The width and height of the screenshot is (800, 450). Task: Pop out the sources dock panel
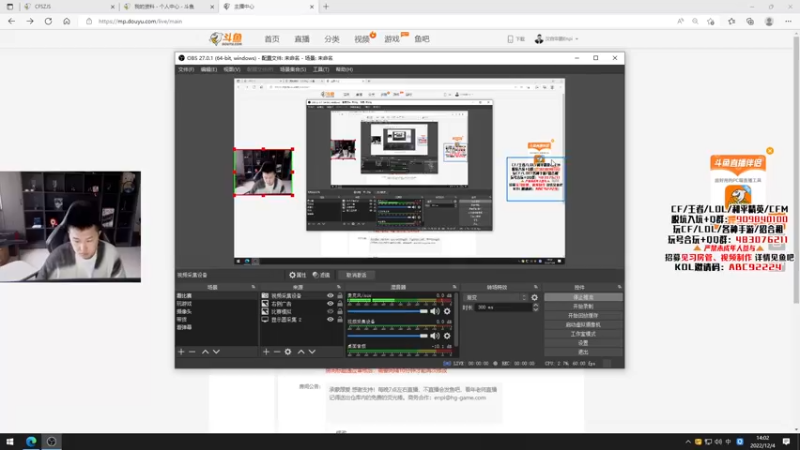pyautogui.click(x=338, y=287)
